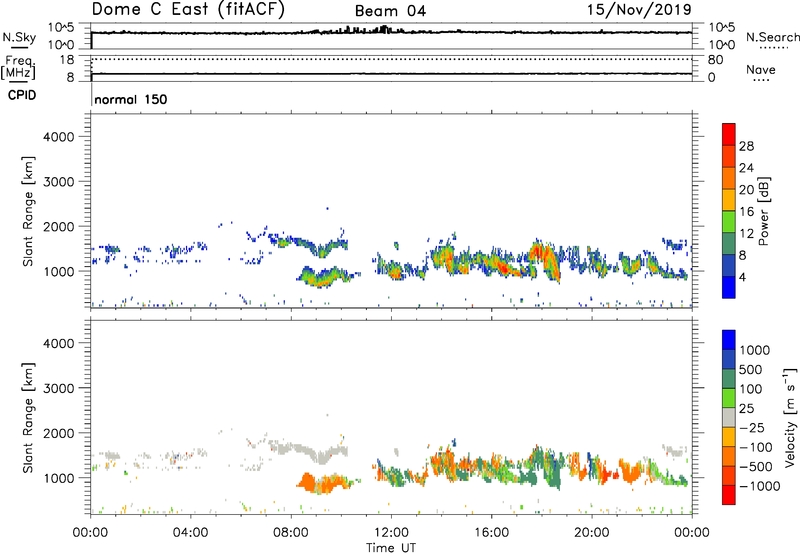The width and height of the screenshot is (800, 554).
Task: Click the 25 label on Velocity colorbar
Action: (x=746, y=409)
